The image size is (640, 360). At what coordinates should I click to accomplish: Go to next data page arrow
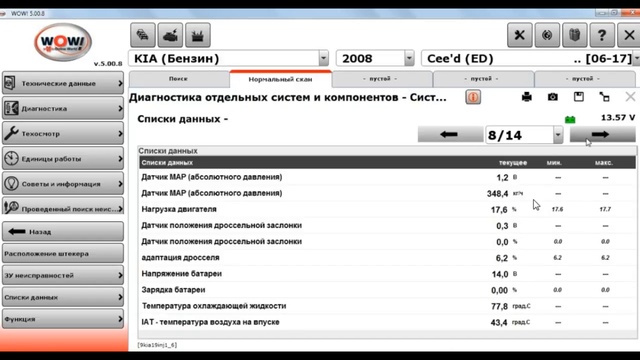pos(602,134)
